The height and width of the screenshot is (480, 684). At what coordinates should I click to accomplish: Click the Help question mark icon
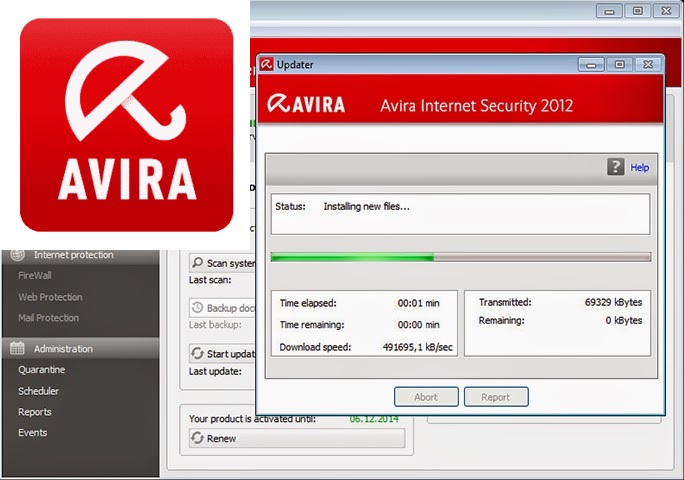(x=616, y=167)
